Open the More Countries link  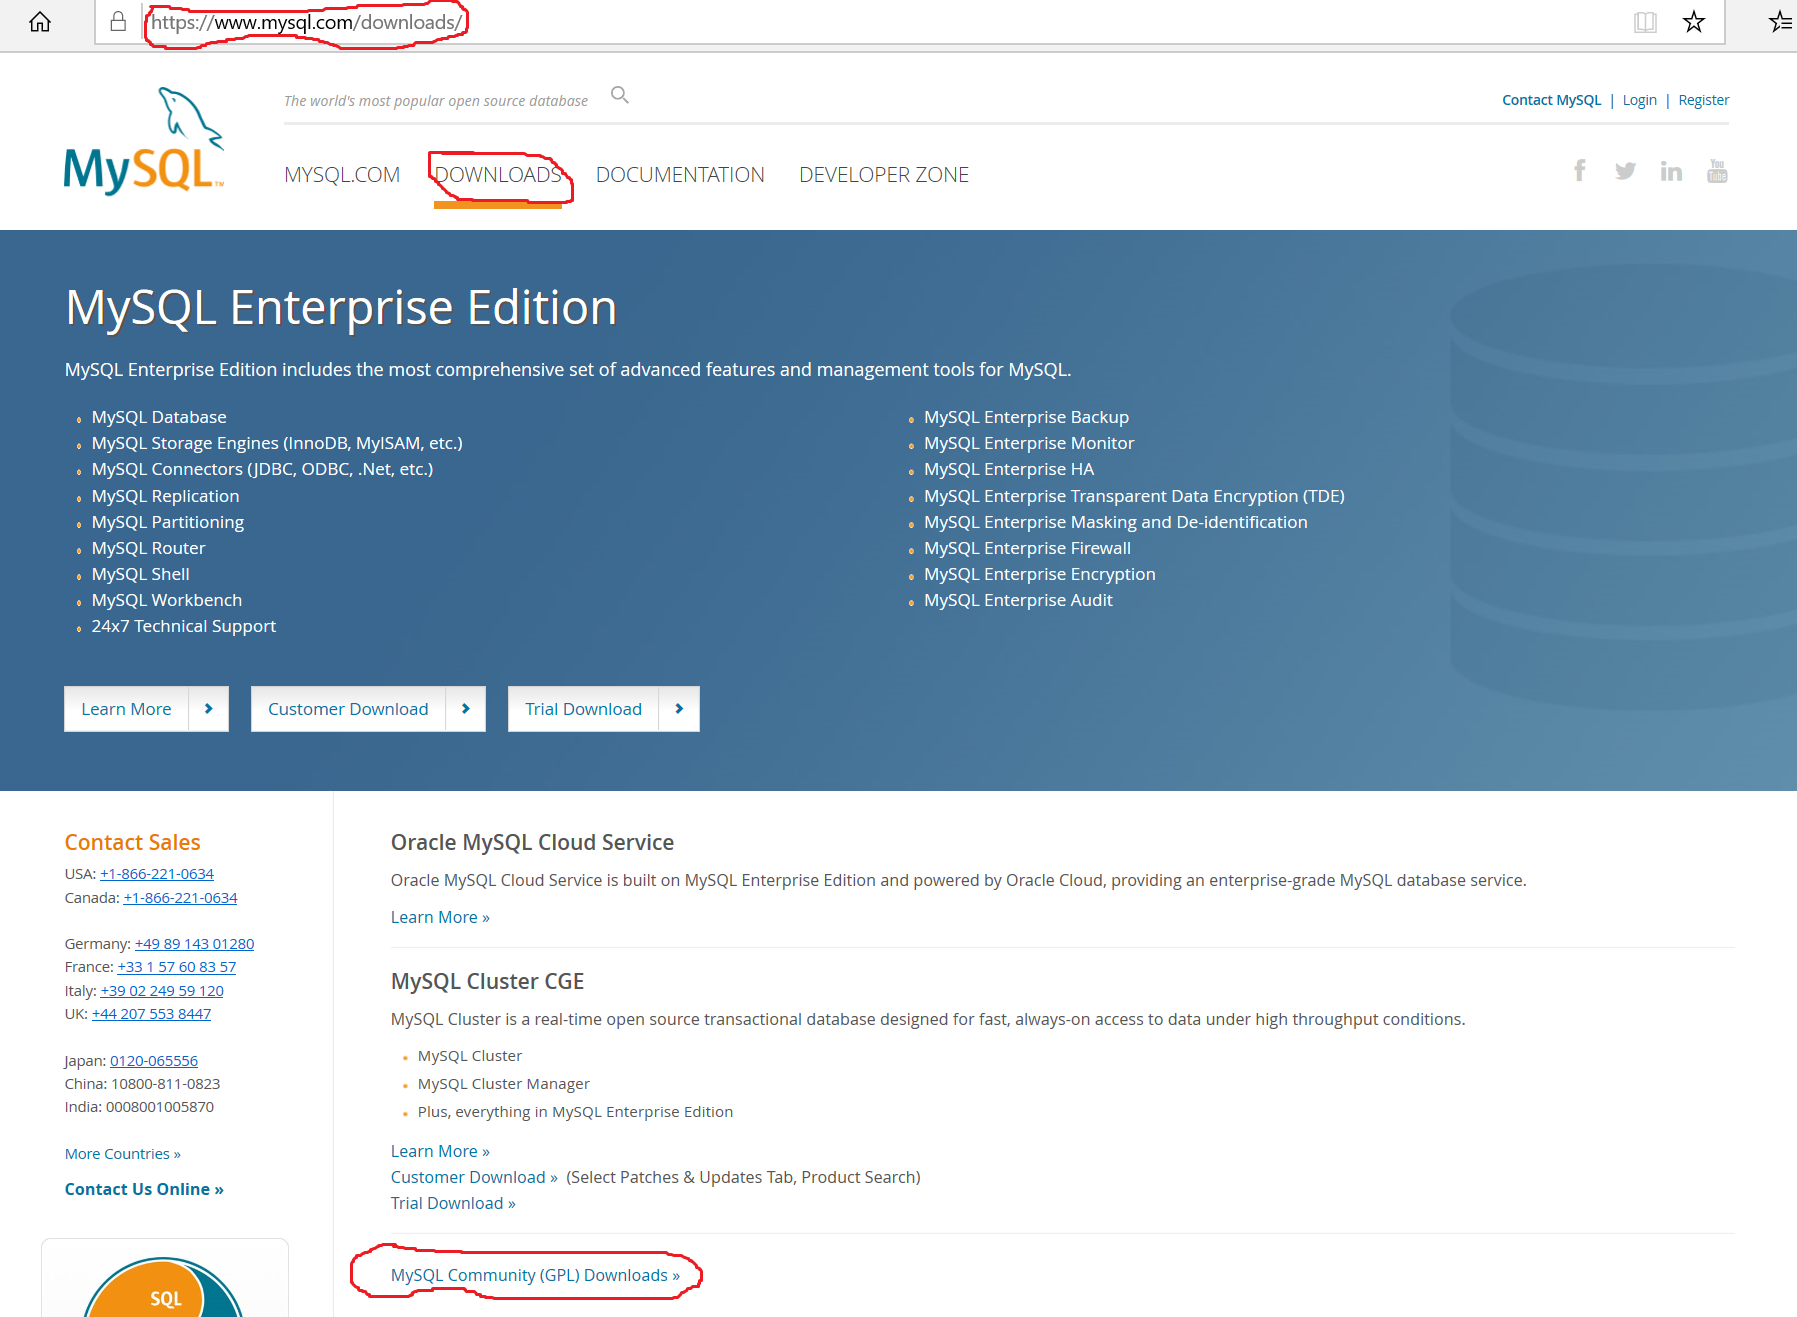[x=123, y=1154]
